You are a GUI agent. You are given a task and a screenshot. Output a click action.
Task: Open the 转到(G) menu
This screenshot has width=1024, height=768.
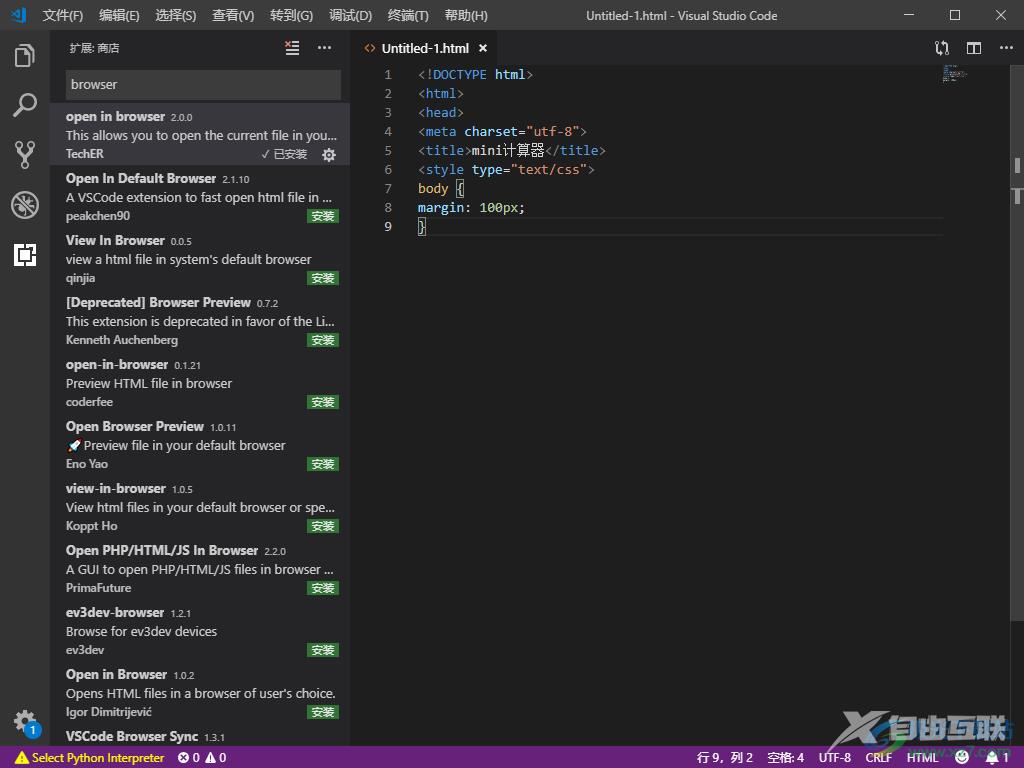(x=291, y=15)
